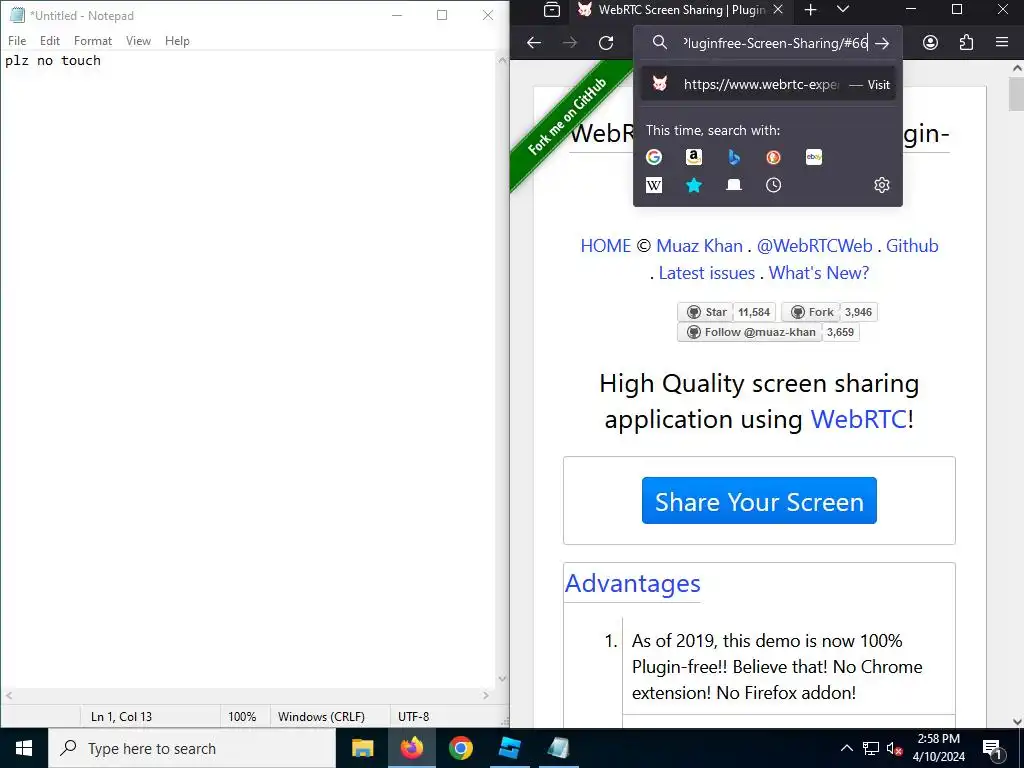Search with DuckDuckGo icon
Viewport: 1024px width, 768px height.
[773, 157]
